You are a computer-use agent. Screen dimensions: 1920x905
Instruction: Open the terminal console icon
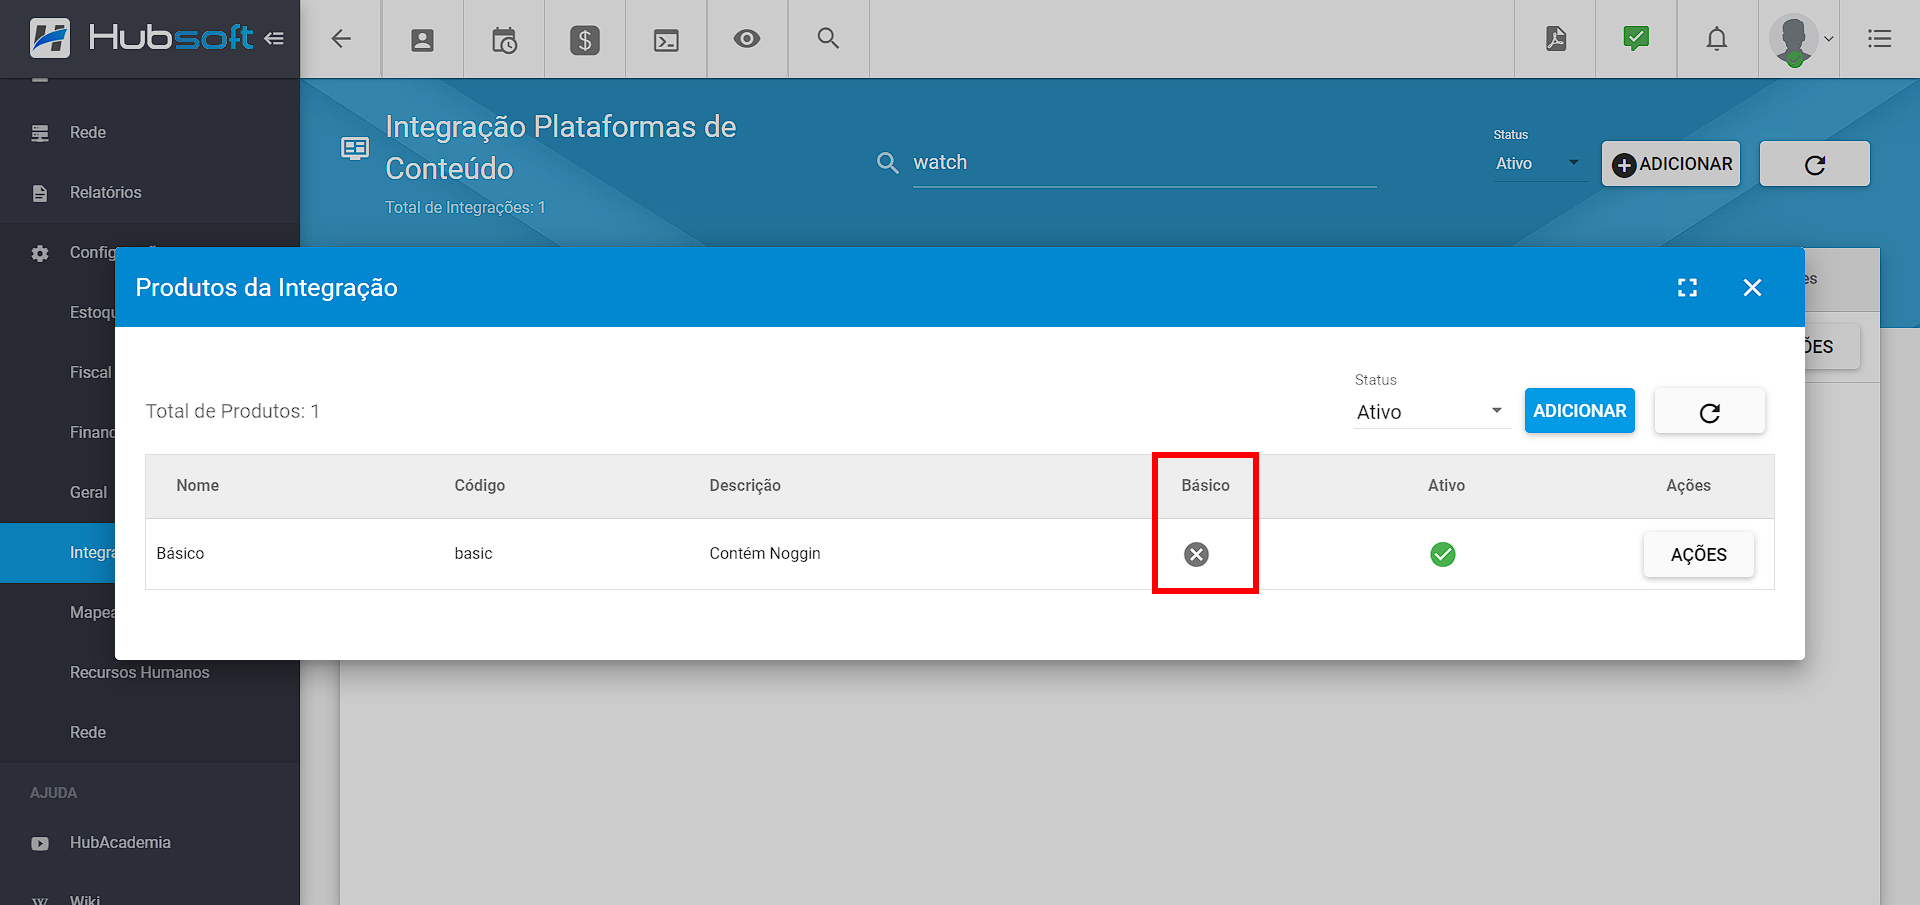[666, 40]
